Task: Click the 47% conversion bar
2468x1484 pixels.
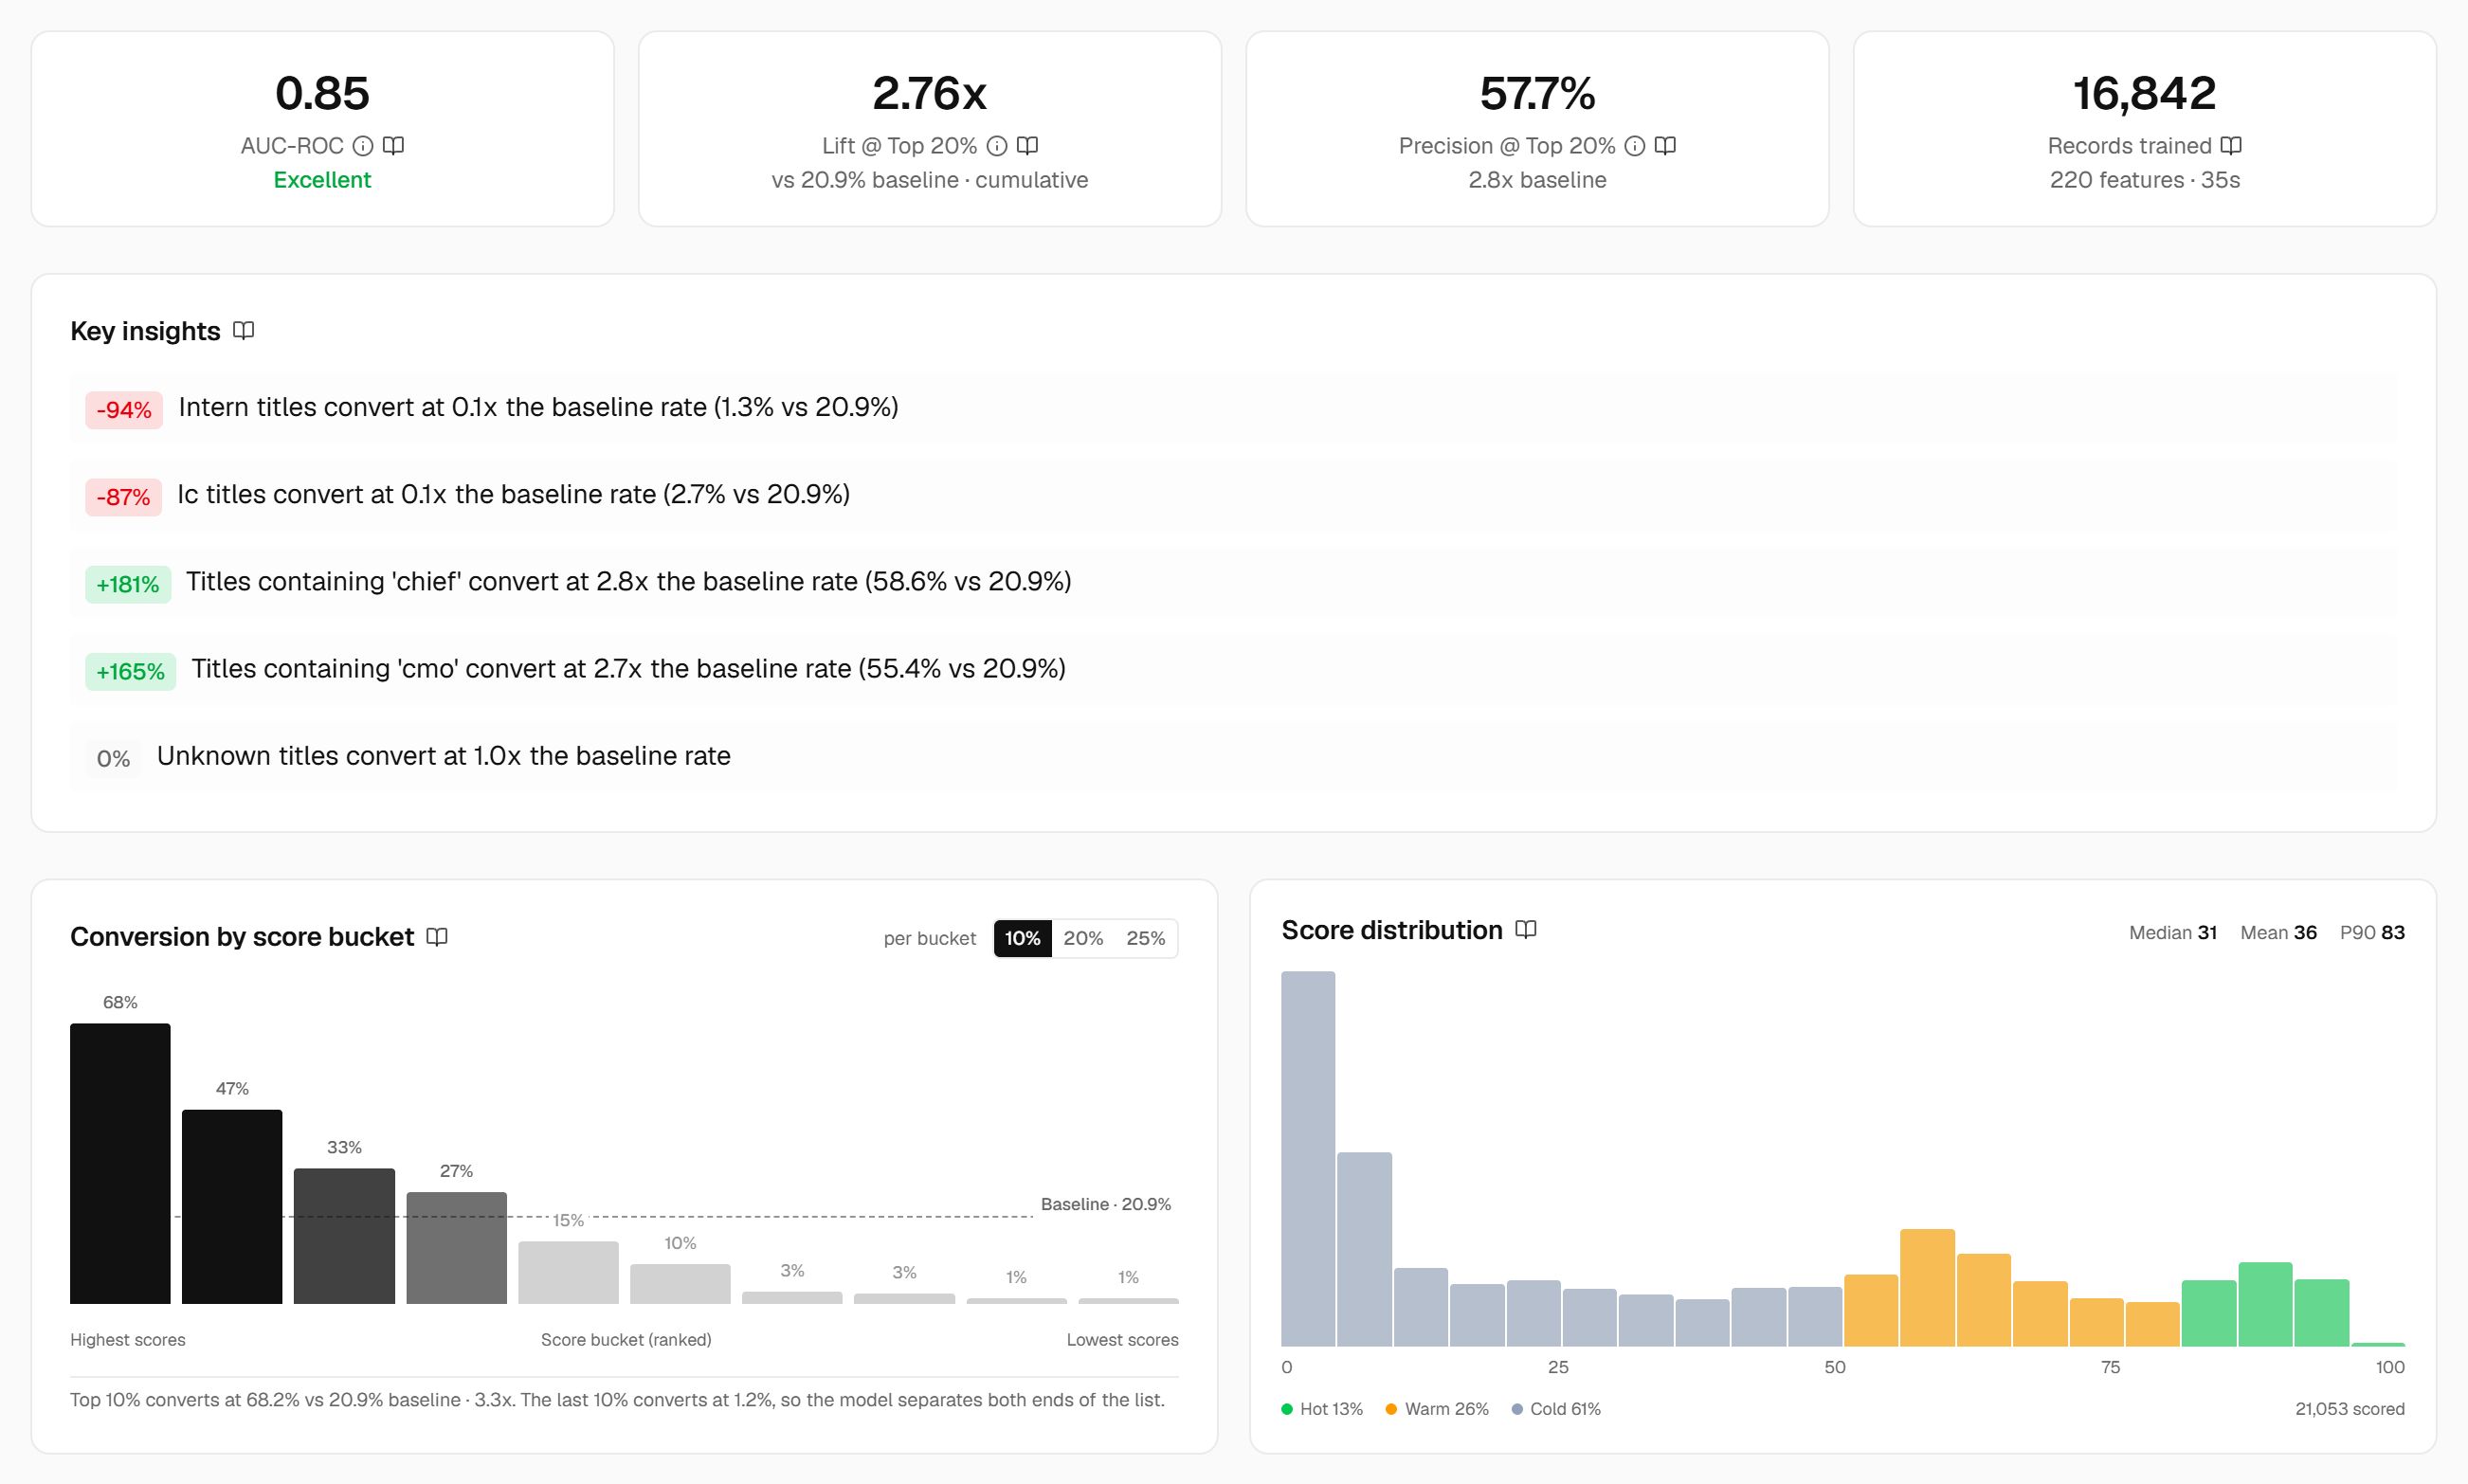Action: click(x=232, y=1207)
